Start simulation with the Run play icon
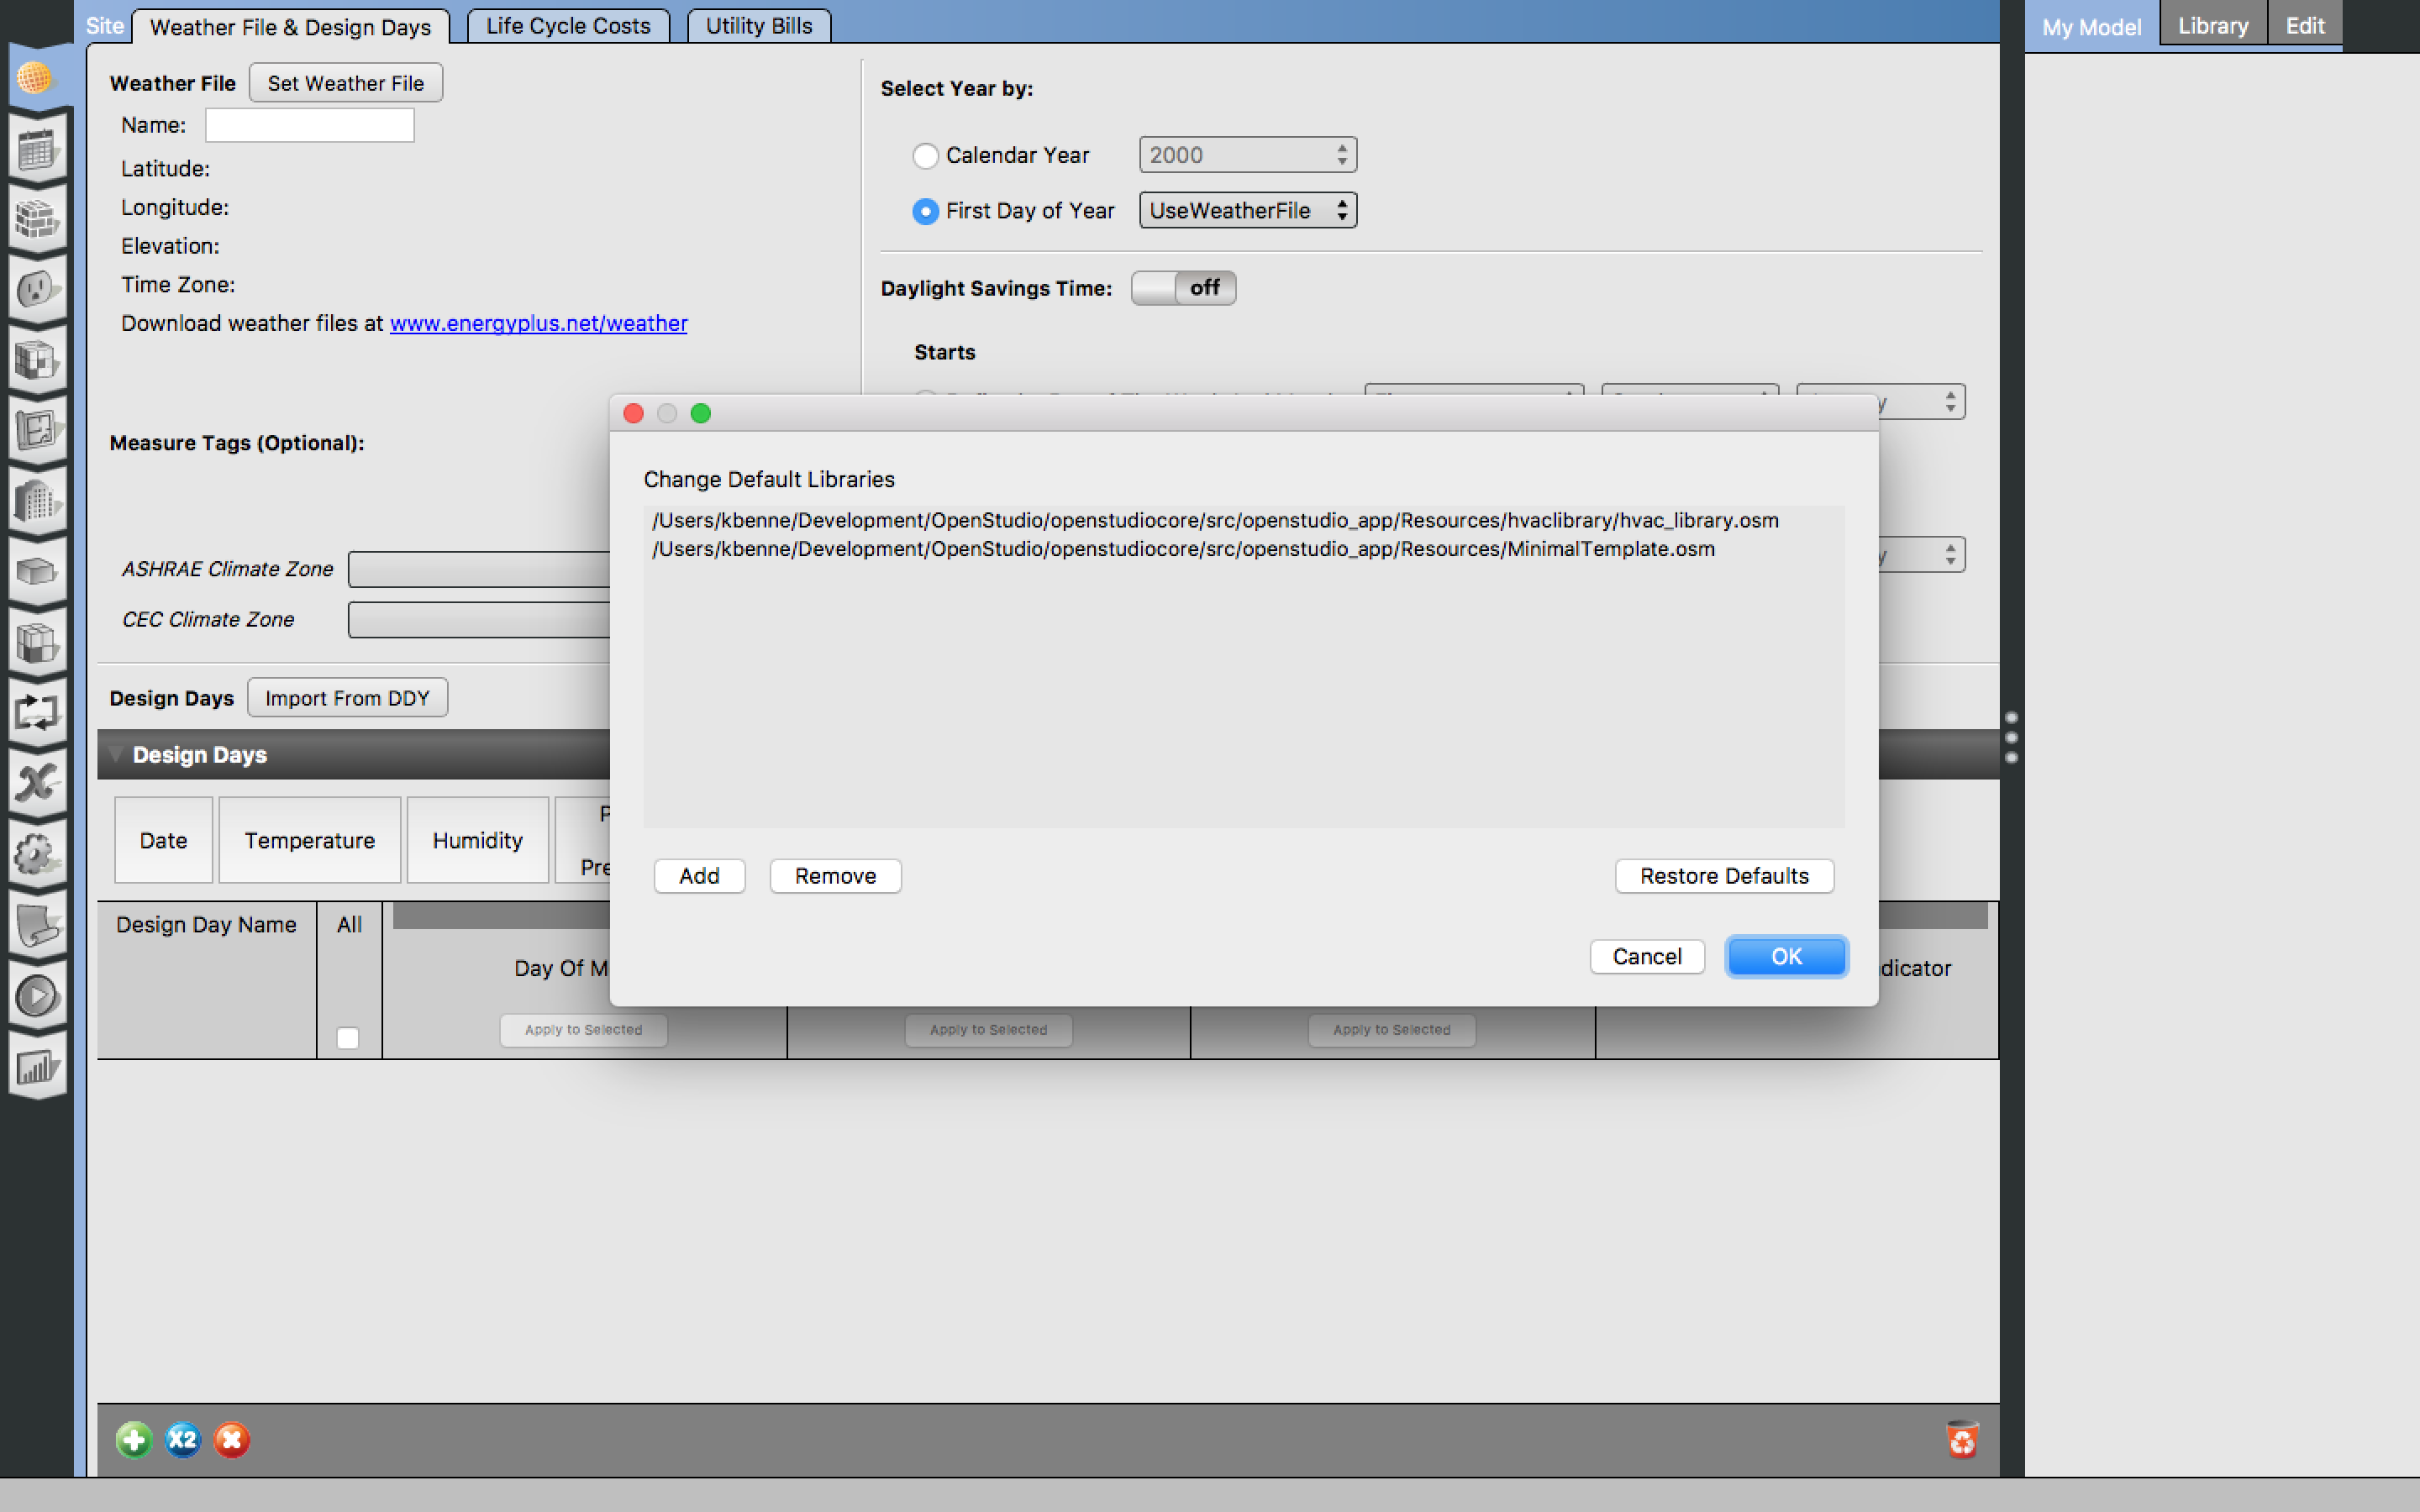This screenshot has height=1512, width=2420. click(37, 997)
